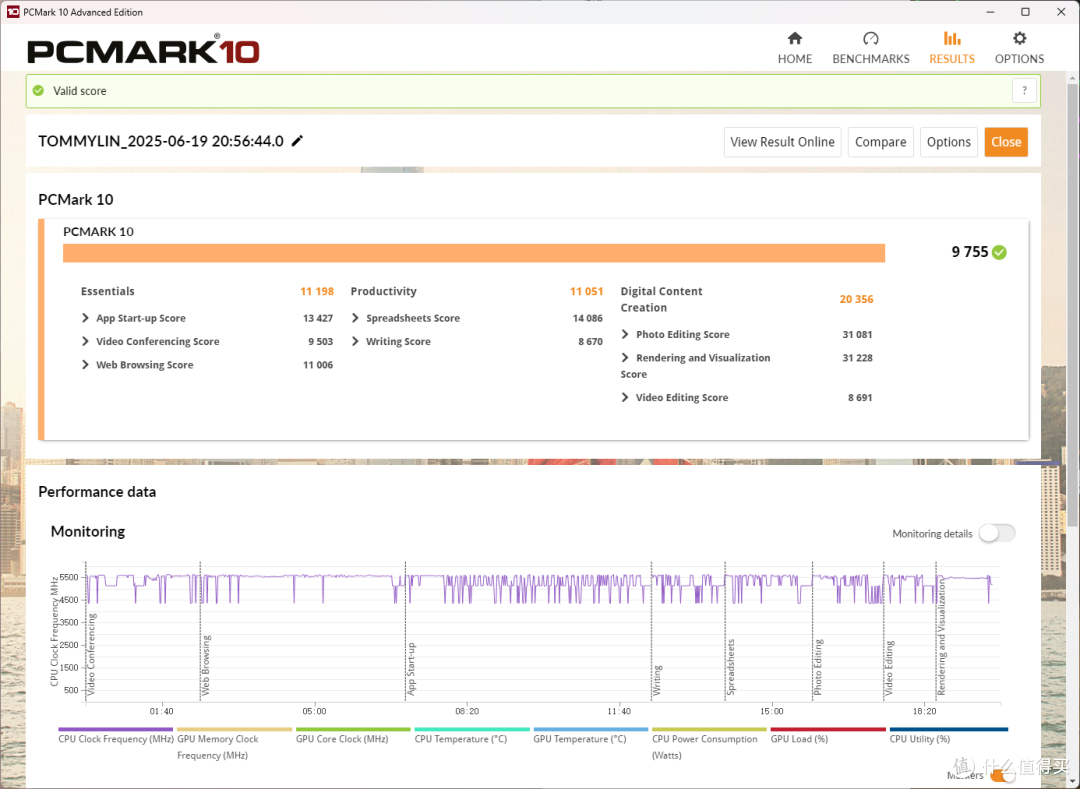Click the Video Editing marker in chart
The width and height of the screenshot is (1080, 789).
coord(889,668)
